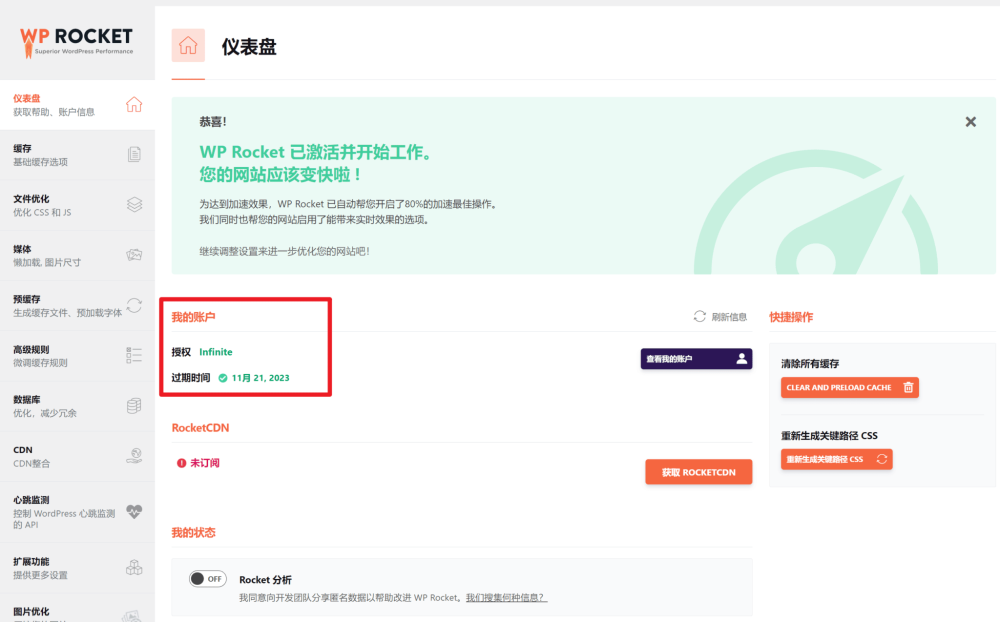Click the RocketCDN section heading

click(200, 428)
